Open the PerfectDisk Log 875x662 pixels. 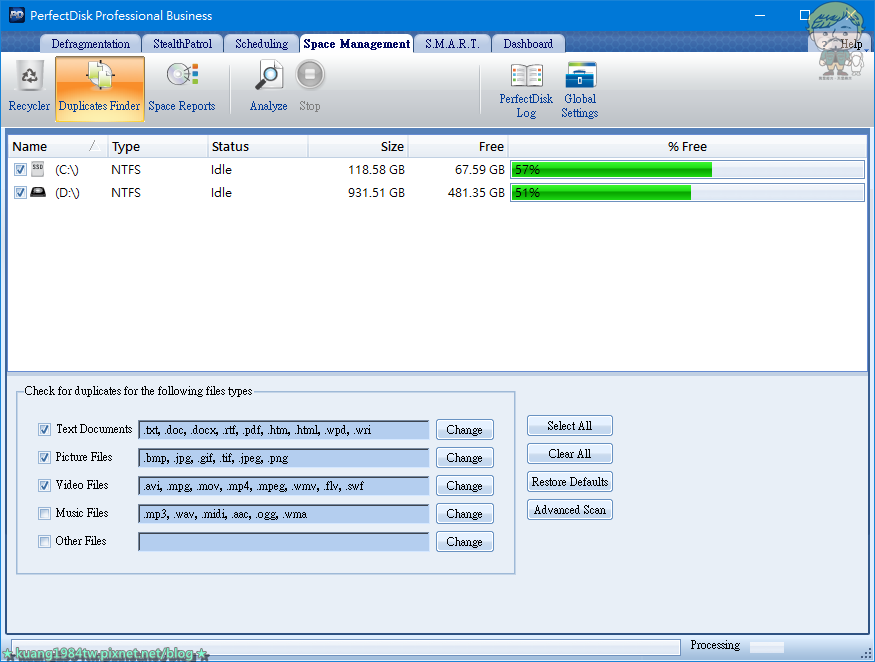(526, 90)
